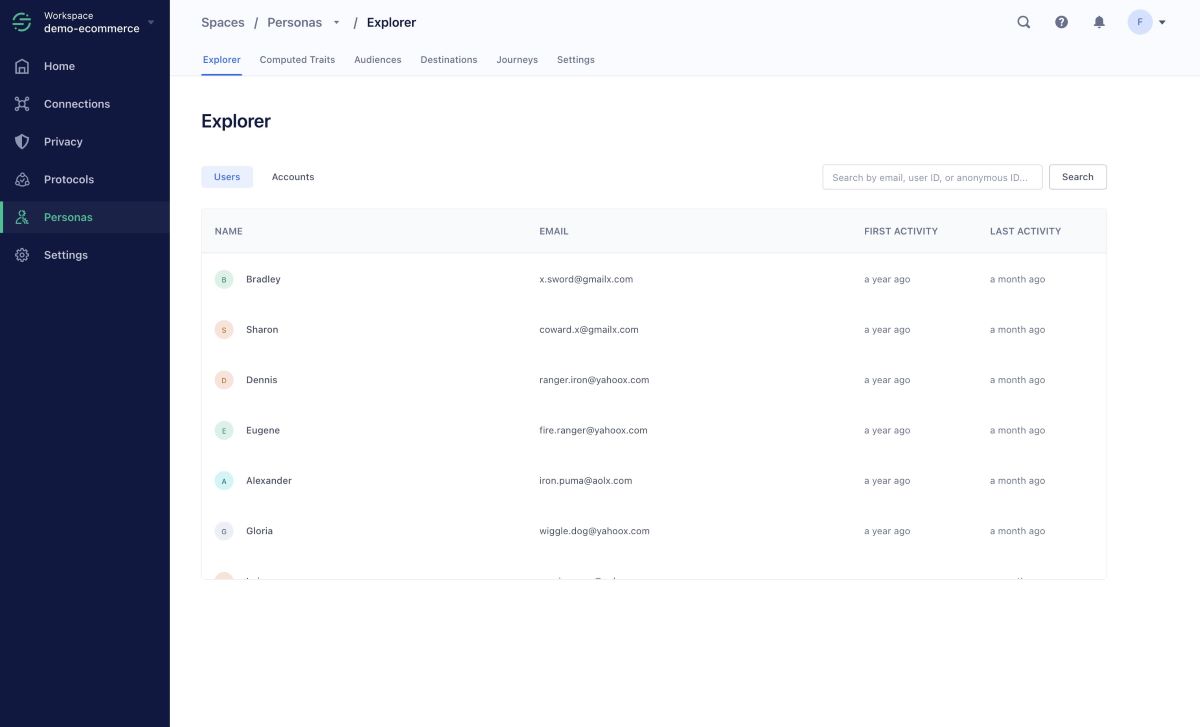Click the Privacy shield icon

(x=22, y=142)
